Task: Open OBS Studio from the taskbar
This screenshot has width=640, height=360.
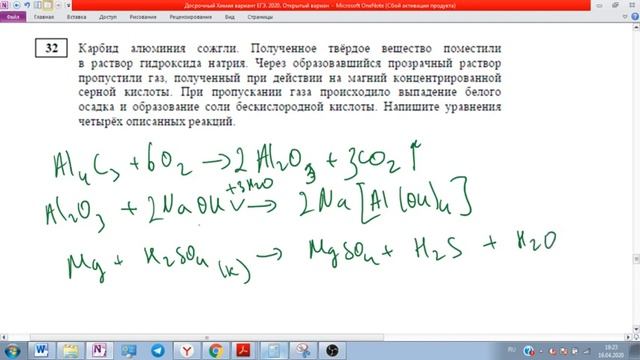Action: click(332, 351)
